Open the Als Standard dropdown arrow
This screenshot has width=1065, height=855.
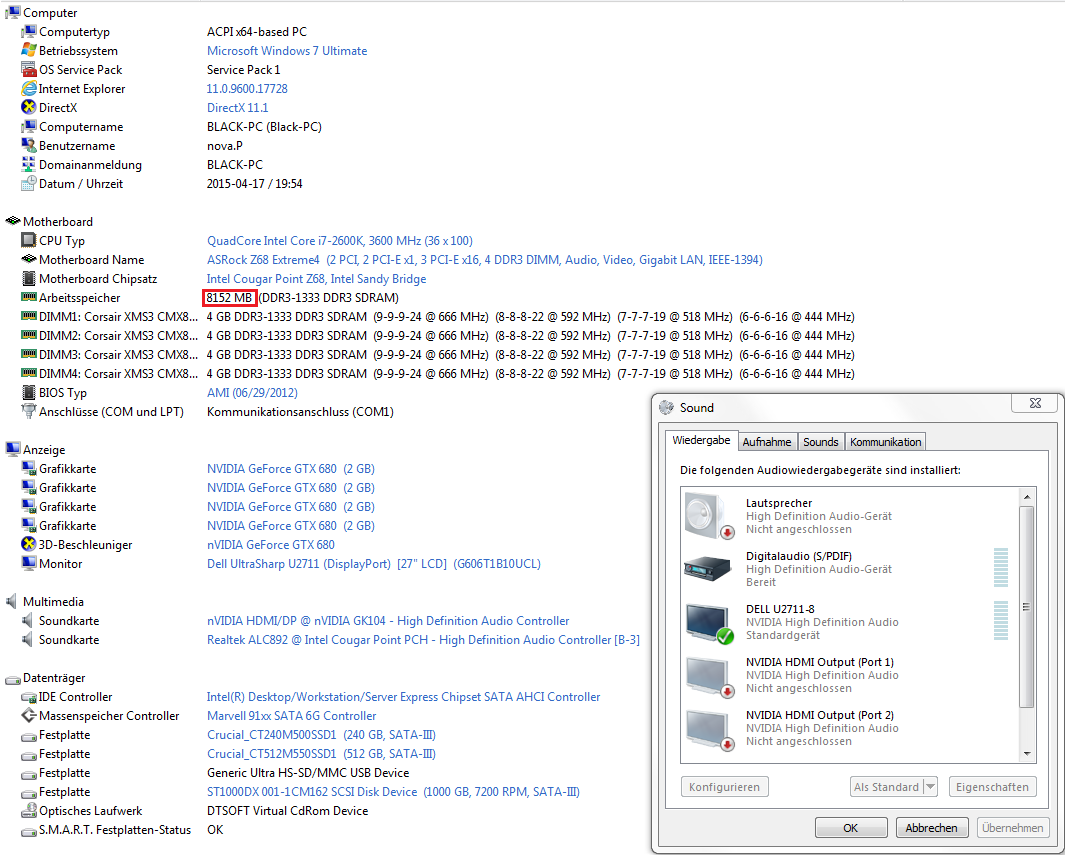931,787
